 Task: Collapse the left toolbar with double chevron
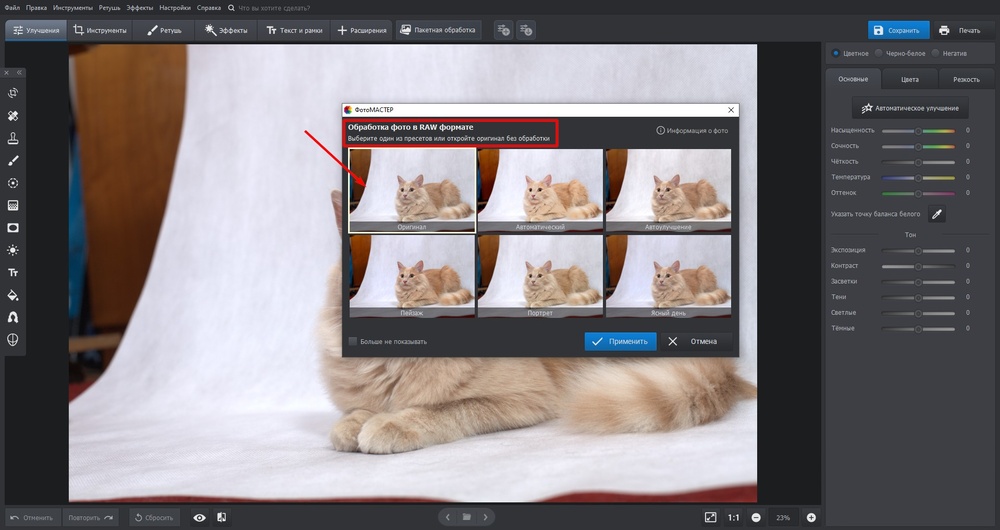point(19,73)
